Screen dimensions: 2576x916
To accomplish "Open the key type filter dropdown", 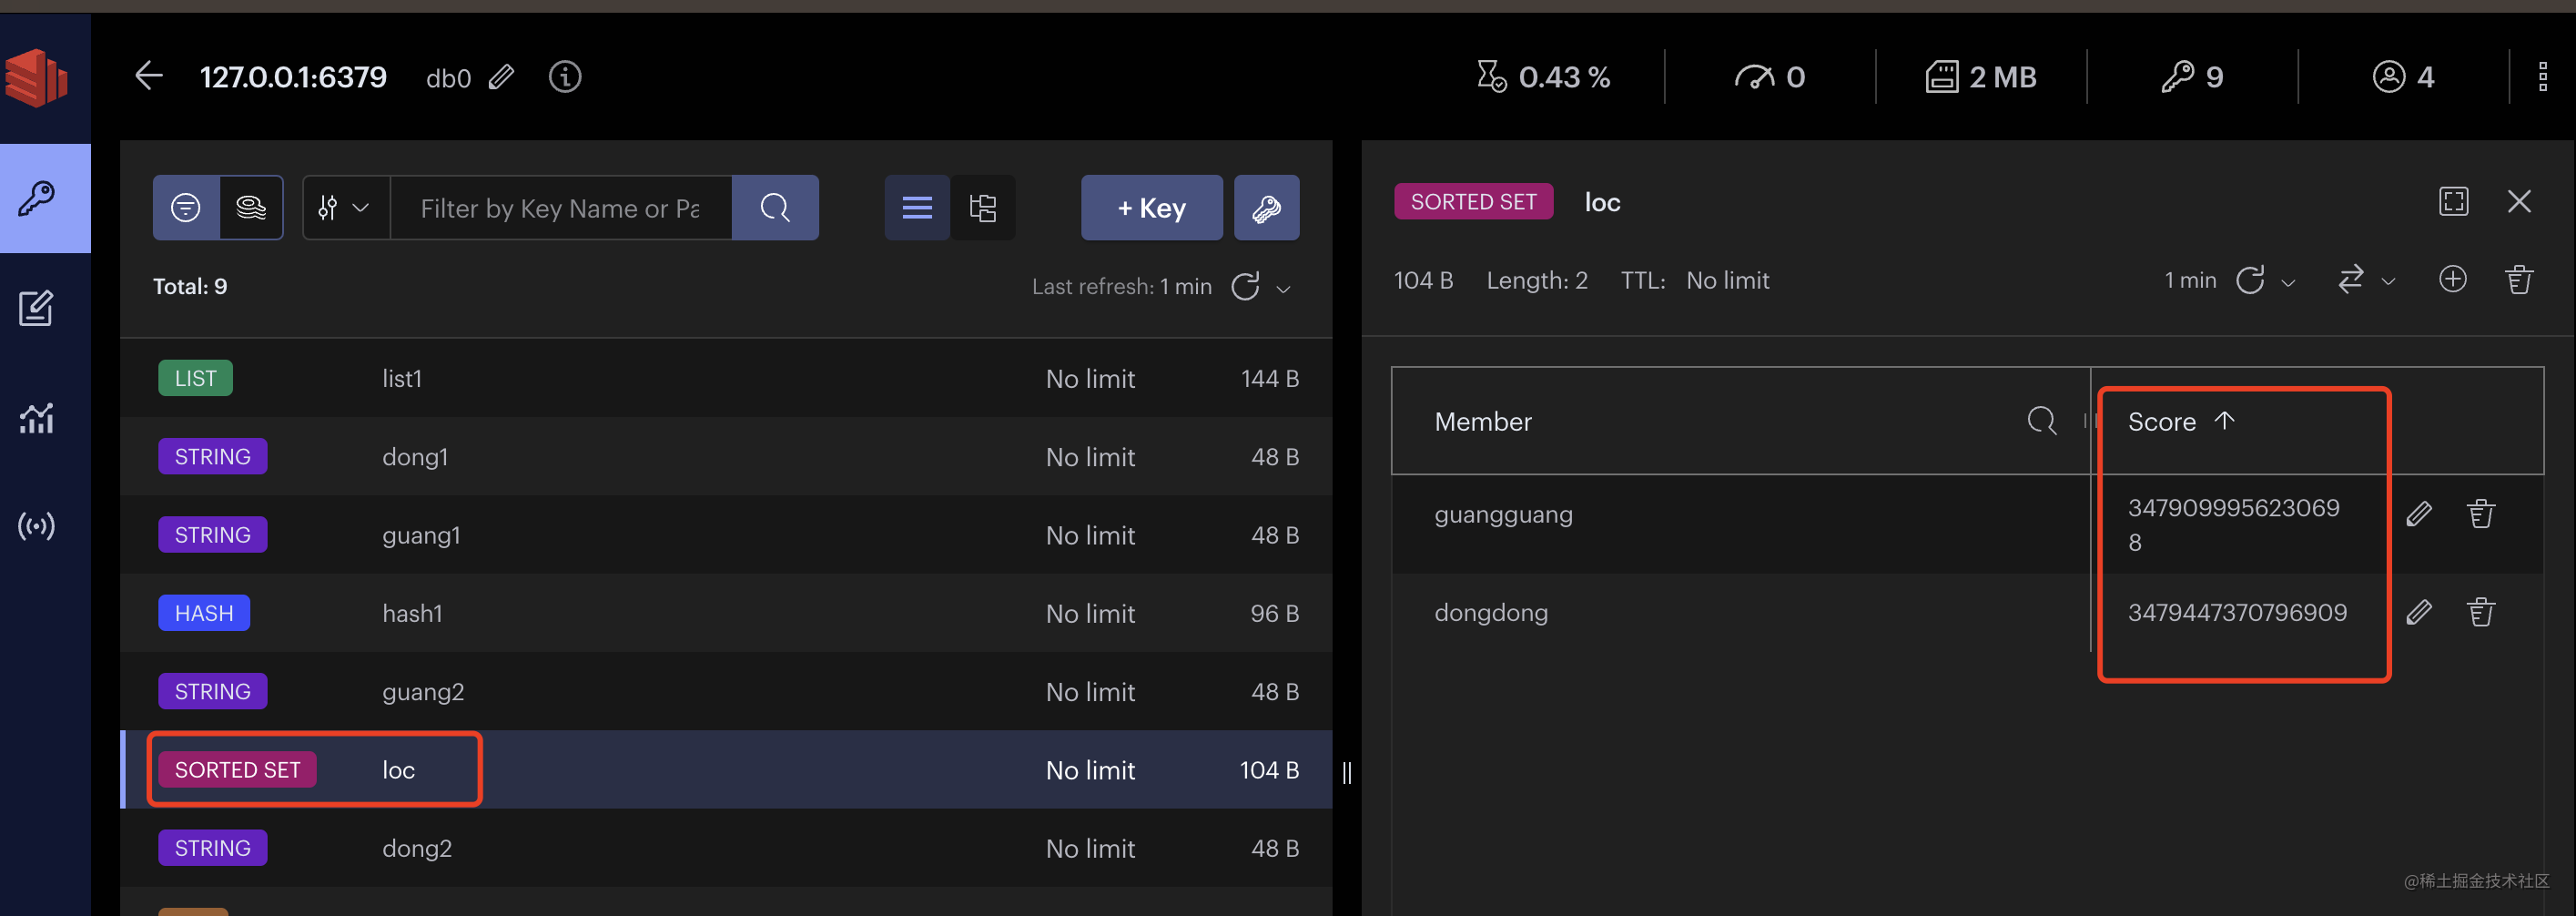I will click(344, 208).
